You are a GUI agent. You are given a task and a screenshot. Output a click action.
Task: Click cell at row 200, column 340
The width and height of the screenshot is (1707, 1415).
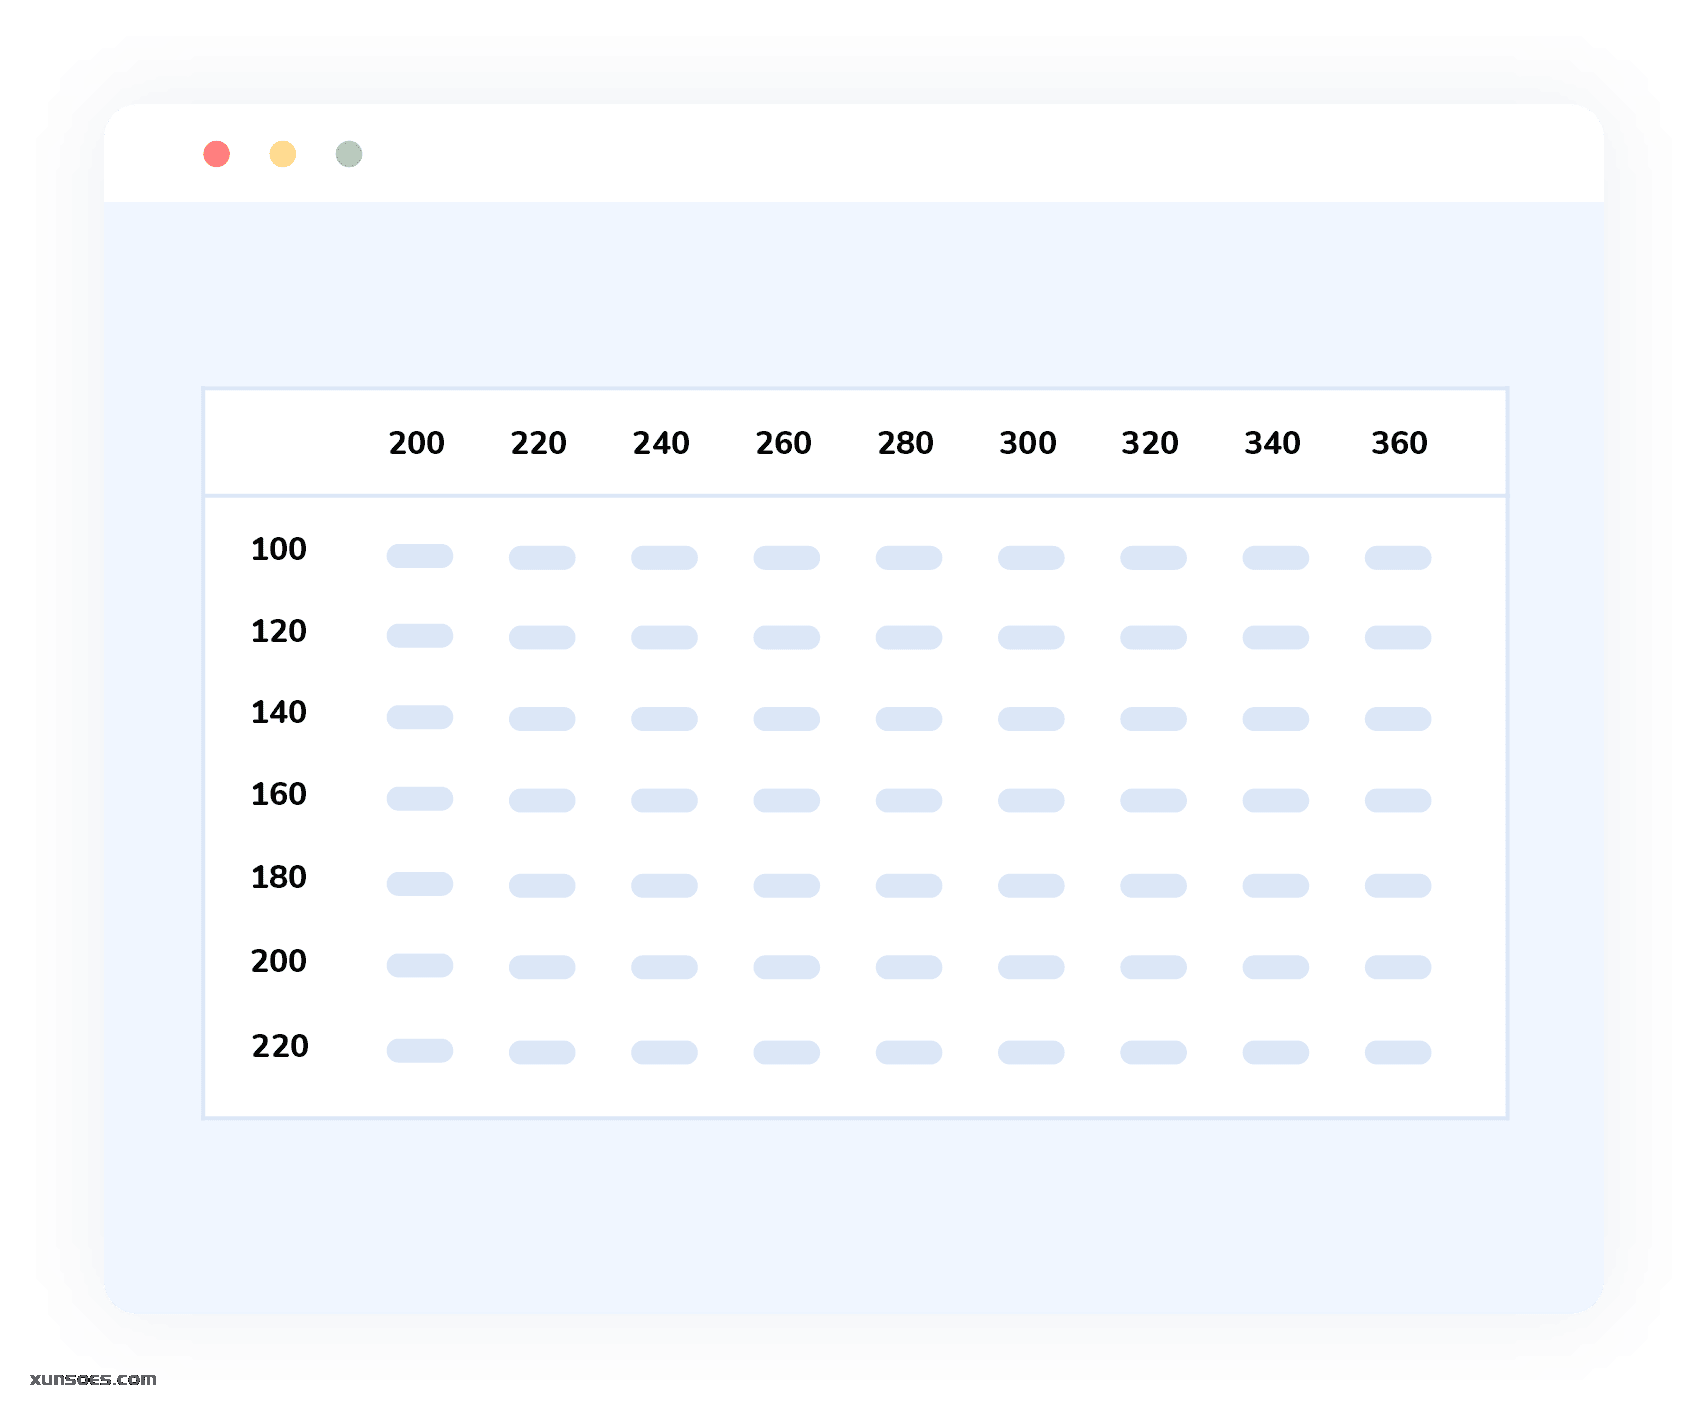pos(1276,967)
